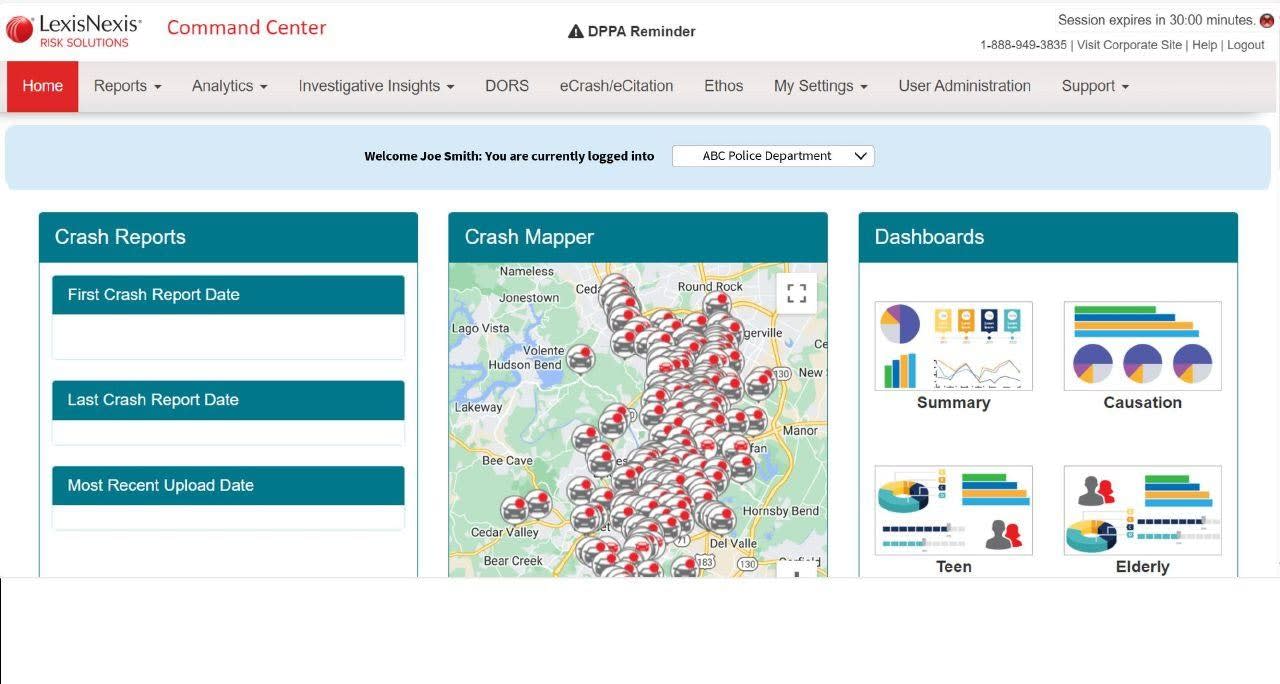Screen dimensions: 1280x684
Task: Expand Investigative Insights menu
Action: [376, 86]
